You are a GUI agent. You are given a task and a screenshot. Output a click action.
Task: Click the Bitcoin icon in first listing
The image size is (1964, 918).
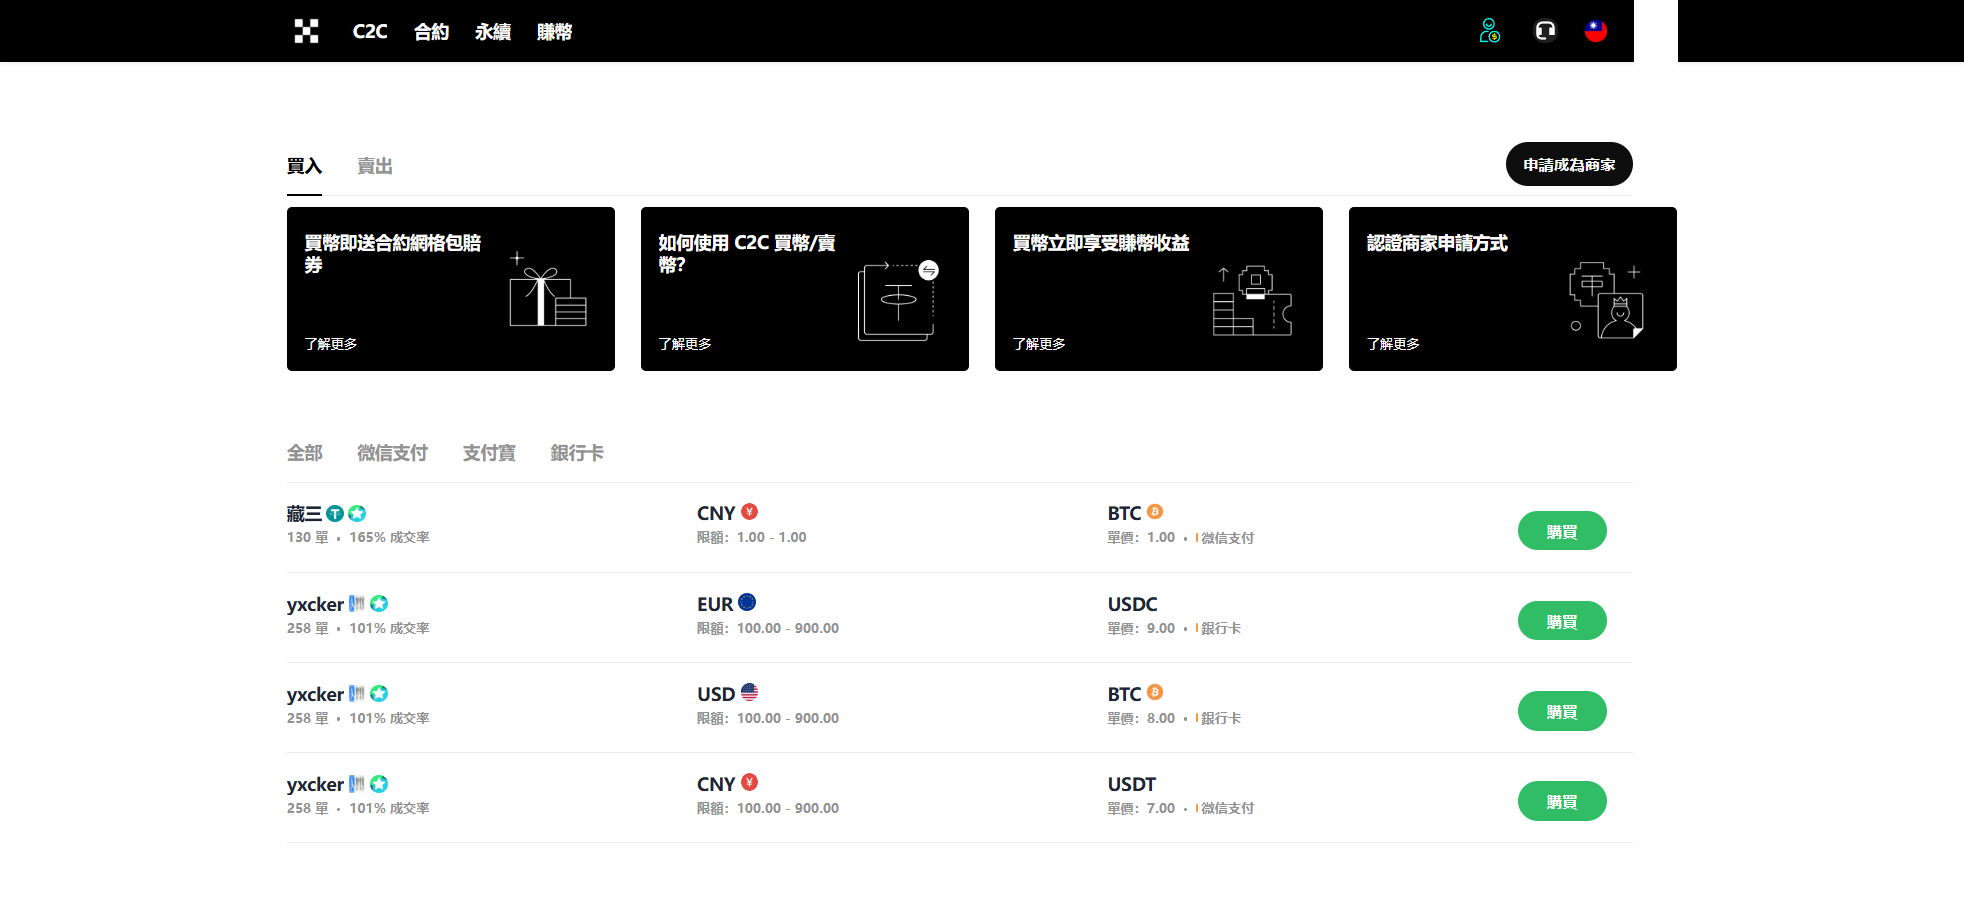(1155, 512)
